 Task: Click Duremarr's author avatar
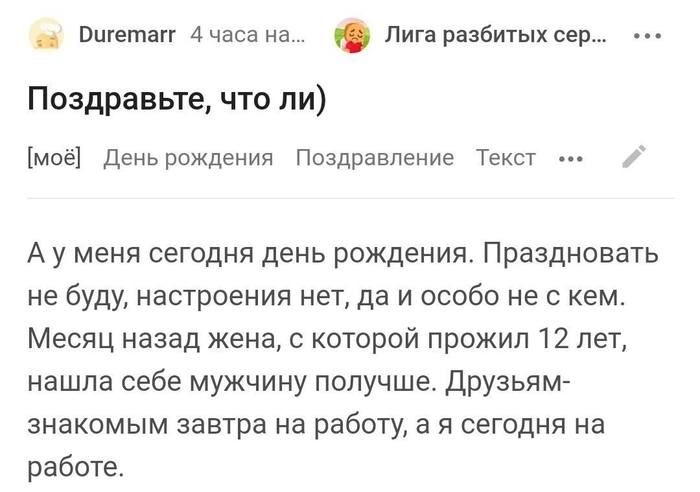point(44,37)
